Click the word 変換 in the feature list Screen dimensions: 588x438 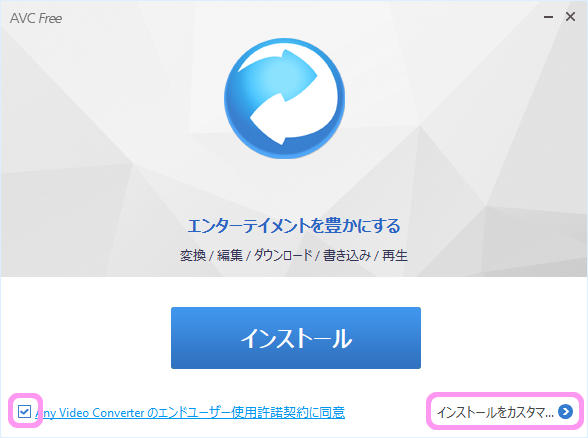click(193, 255)
